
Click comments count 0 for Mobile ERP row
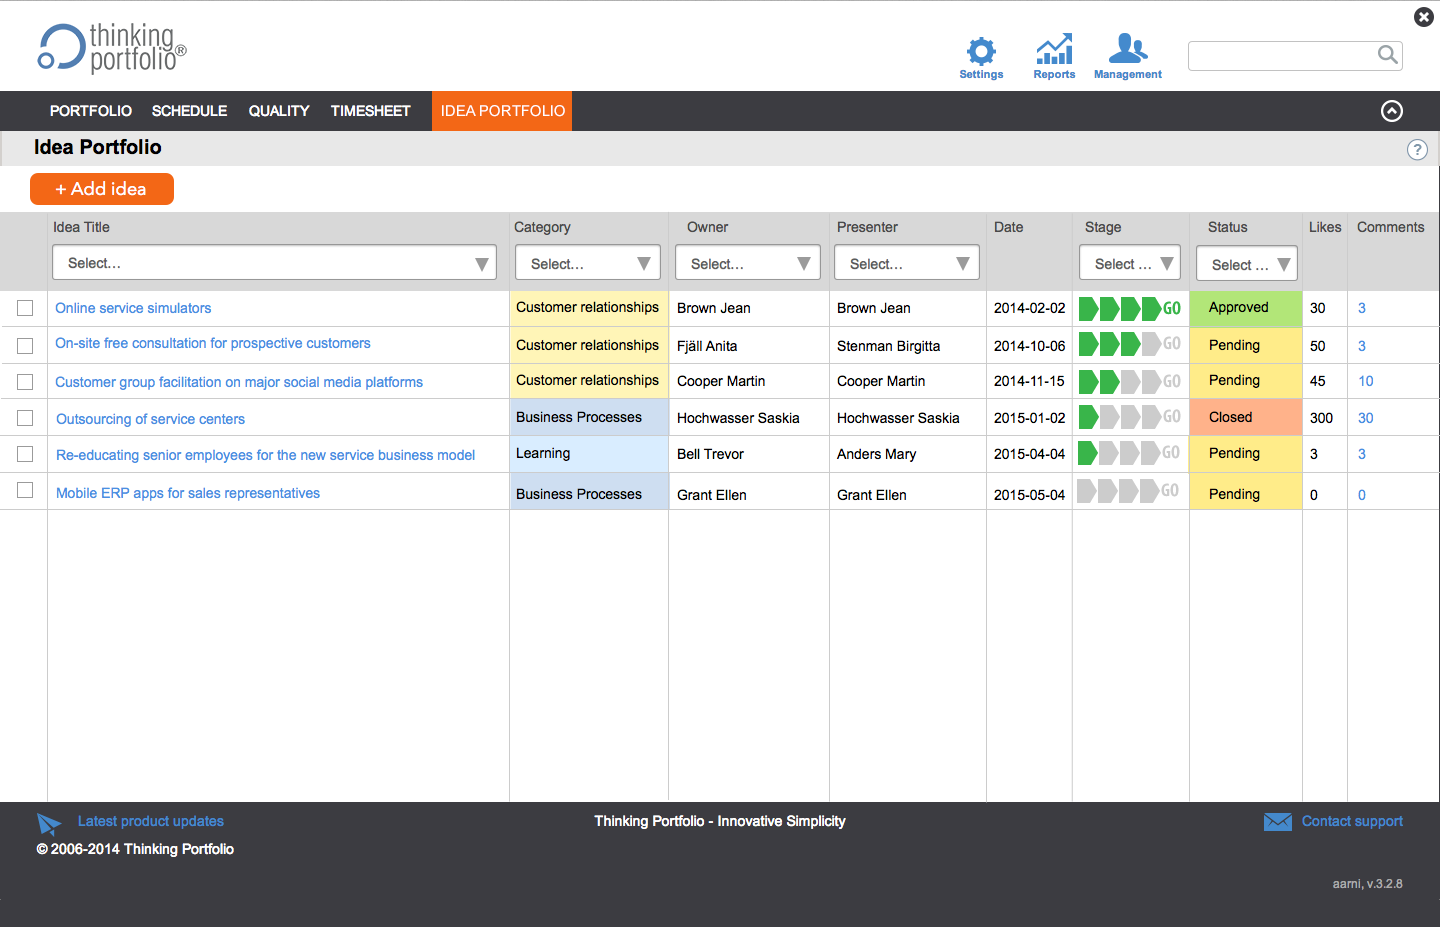1362,495
